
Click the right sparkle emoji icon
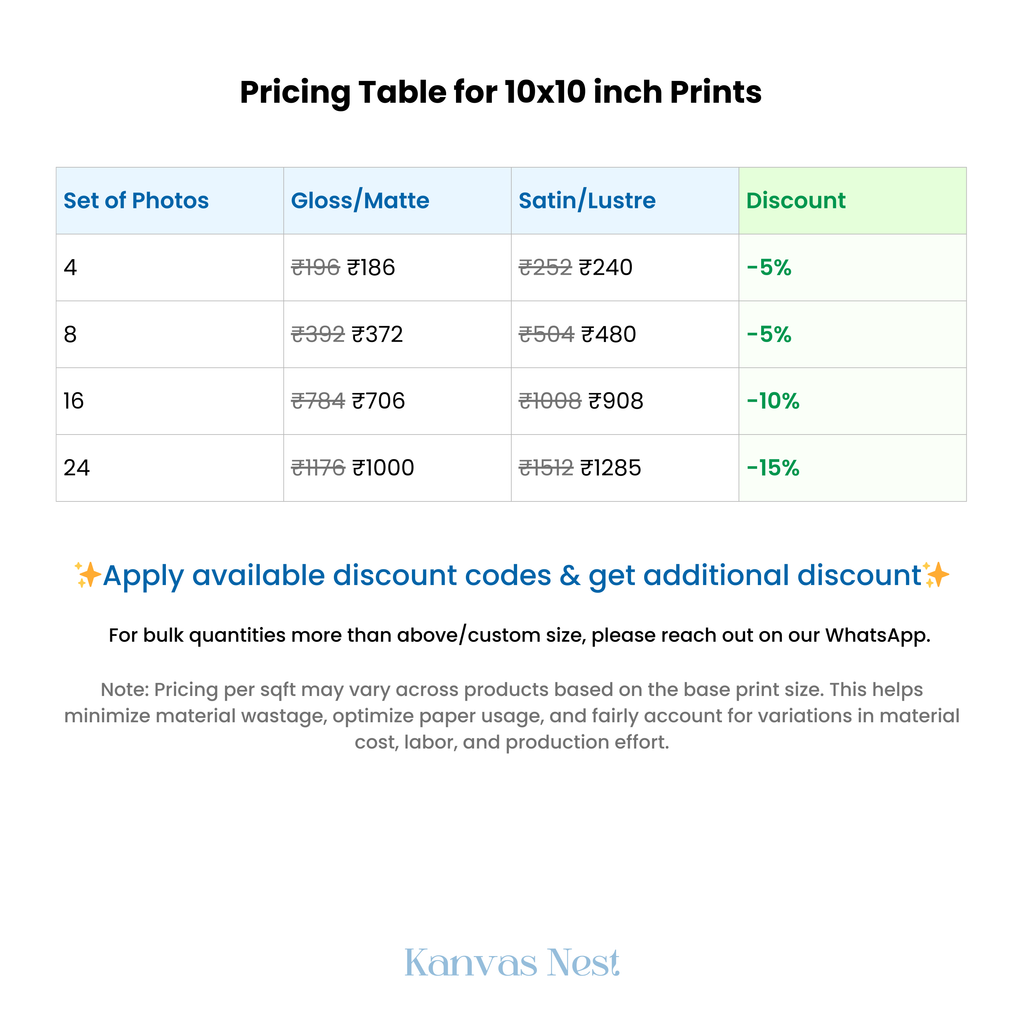click(936, 575)
